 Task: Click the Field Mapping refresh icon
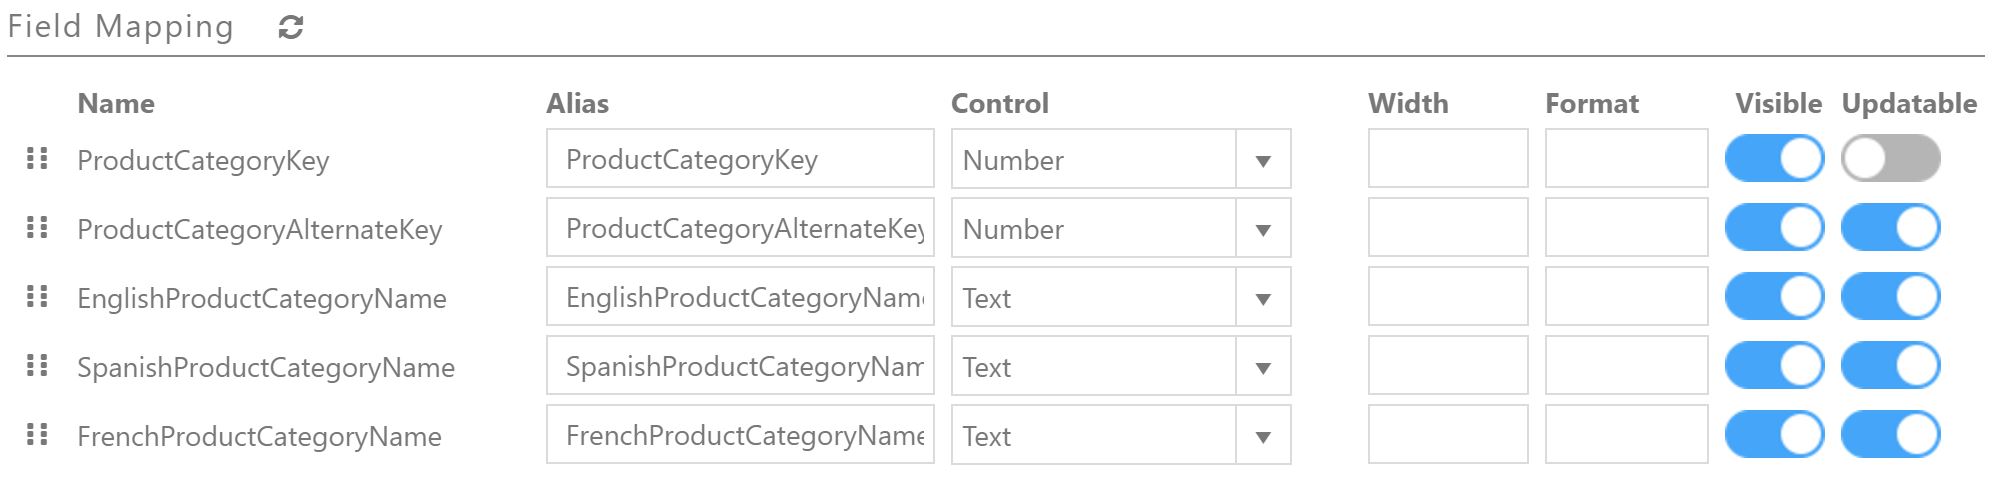tap(291, 27)
